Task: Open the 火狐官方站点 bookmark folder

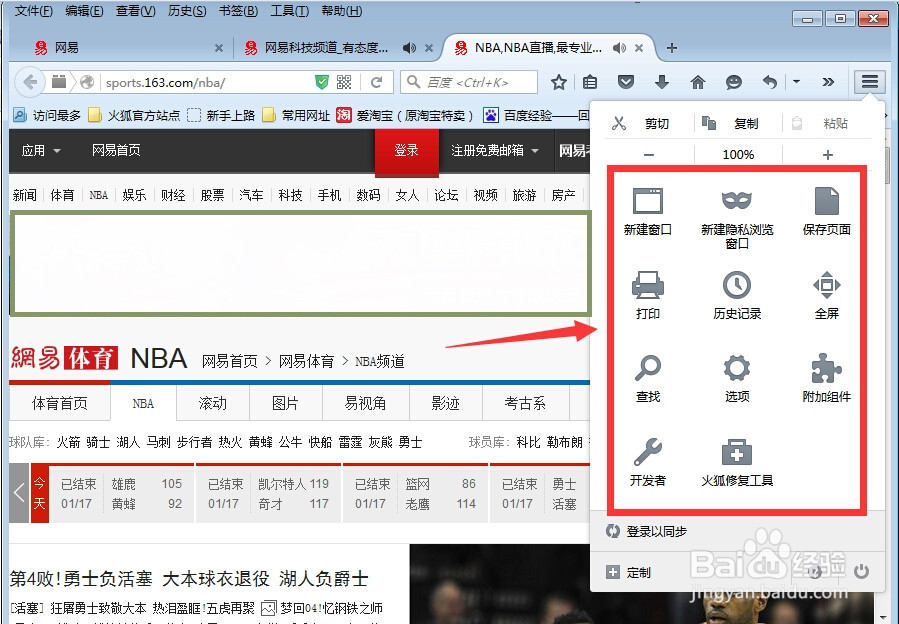Action: (x=134, y=115)
